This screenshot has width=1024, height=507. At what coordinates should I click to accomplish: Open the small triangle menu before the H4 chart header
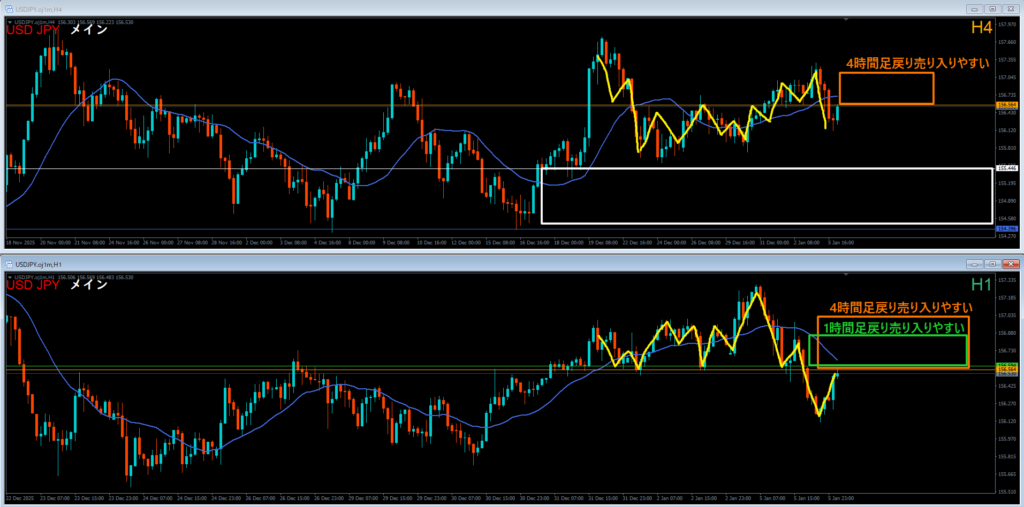pyautogui.click(x=10, y=22)
